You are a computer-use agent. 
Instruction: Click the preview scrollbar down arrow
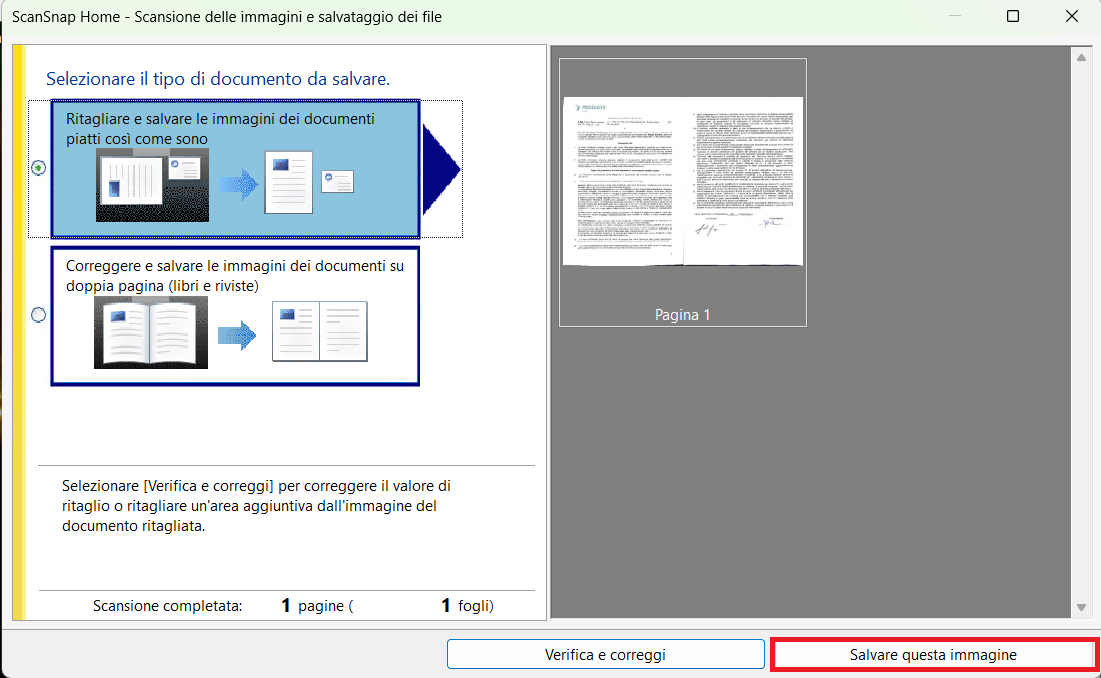tap(1080, 607)
